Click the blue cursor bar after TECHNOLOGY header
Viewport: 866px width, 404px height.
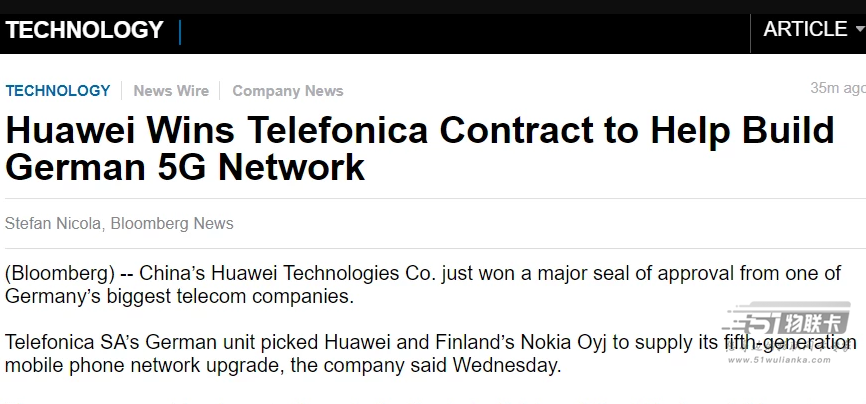point(180,32)
